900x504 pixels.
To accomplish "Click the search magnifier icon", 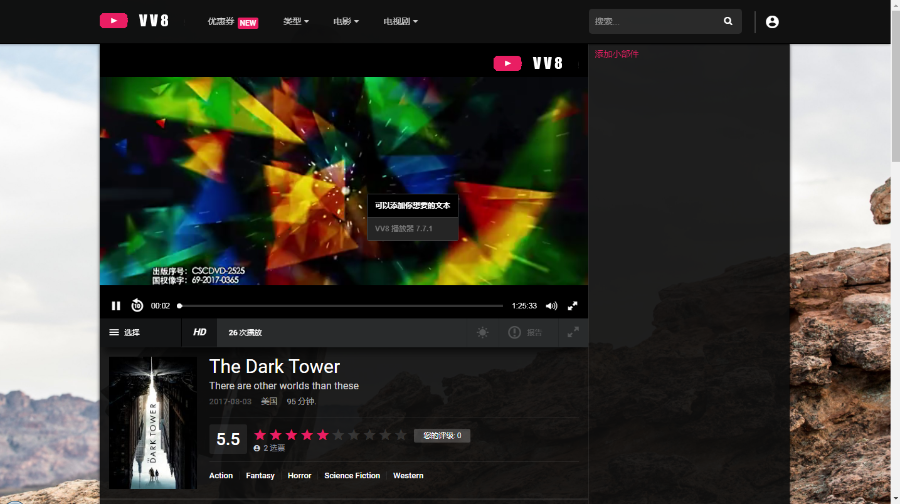I will 728,21.
